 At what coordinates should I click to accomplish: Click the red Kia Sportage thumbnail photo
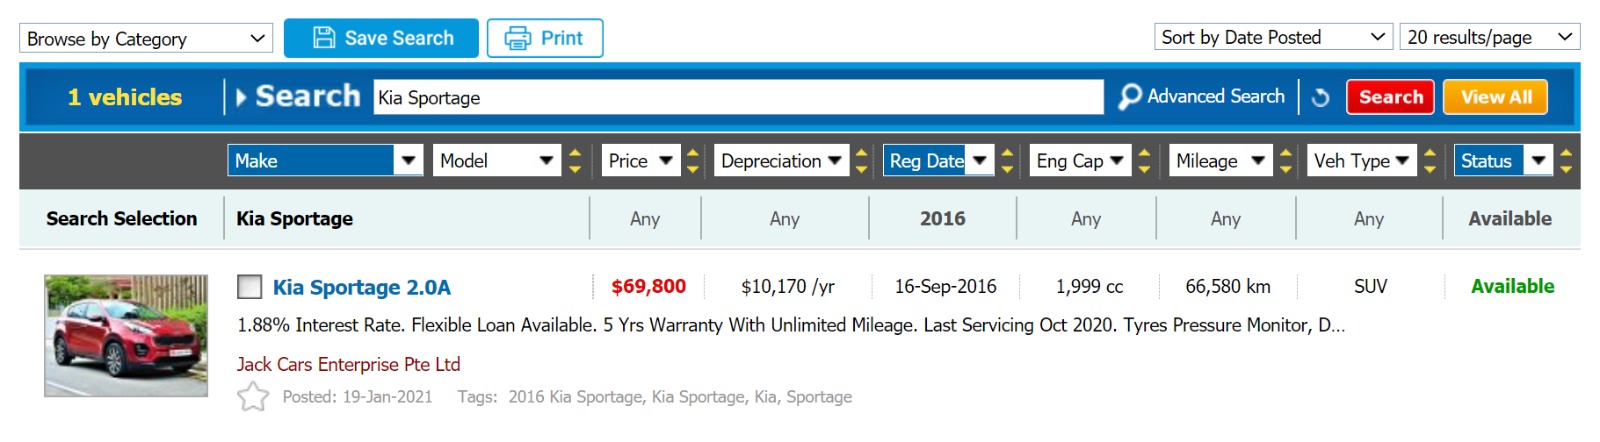click(126, 336)
